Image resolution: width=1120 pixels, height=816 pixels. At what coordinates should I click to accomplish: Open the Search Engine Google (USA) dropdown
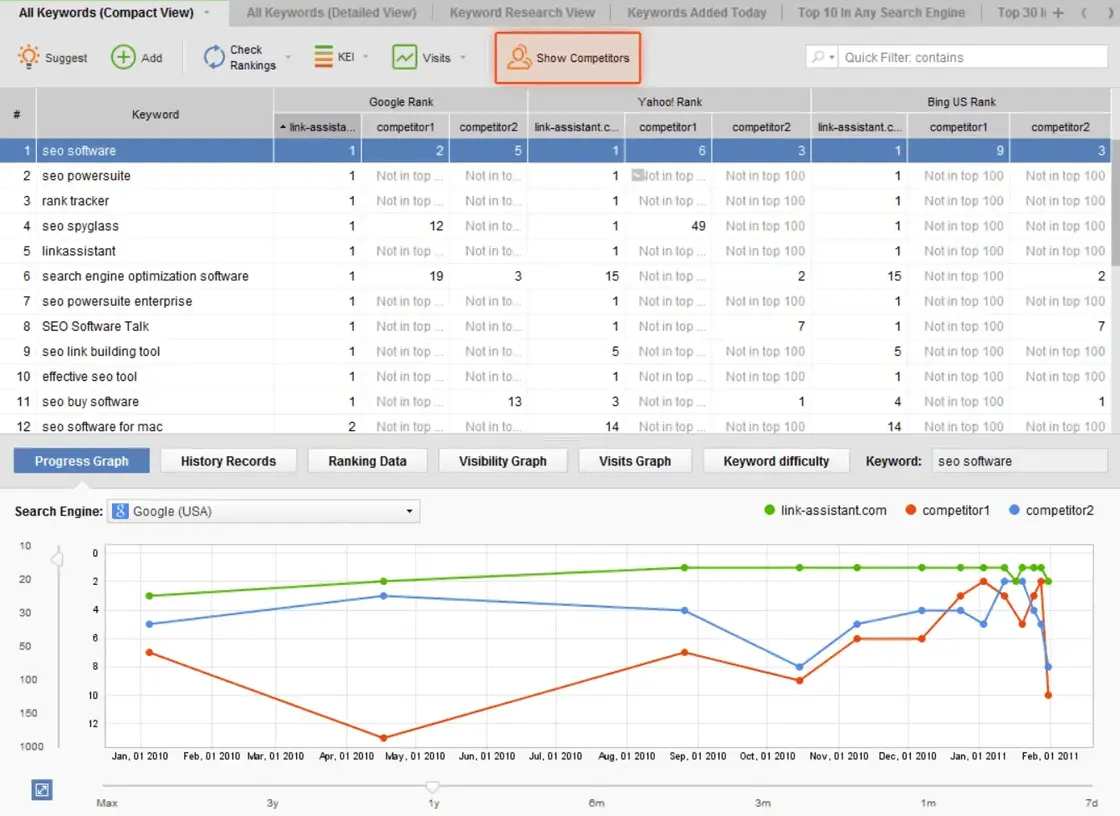[263, 511]
